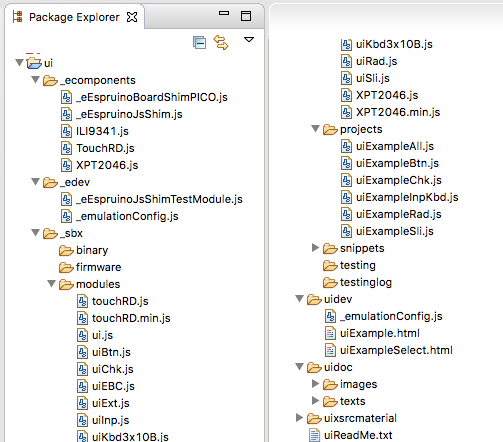Collapse the uidev folder
Viewport: 503px width, 442px height.
(x=300, y=299)
